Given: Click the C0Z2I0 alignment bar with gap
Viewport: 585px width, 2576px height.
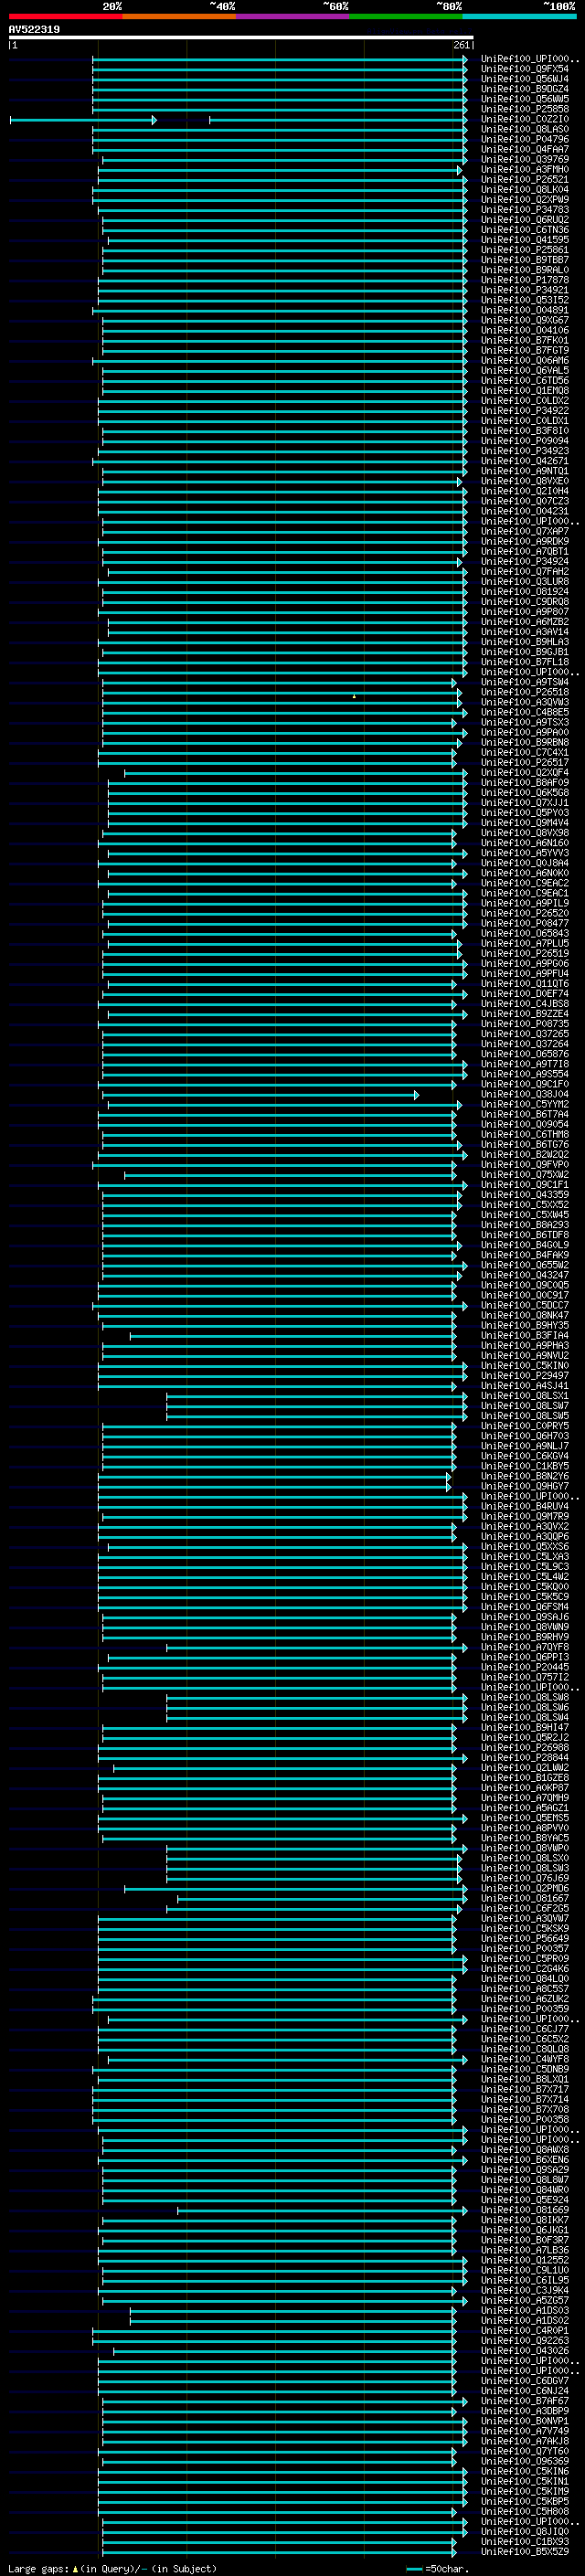Looking at the screenshot, I should click(x=238, y=120).
